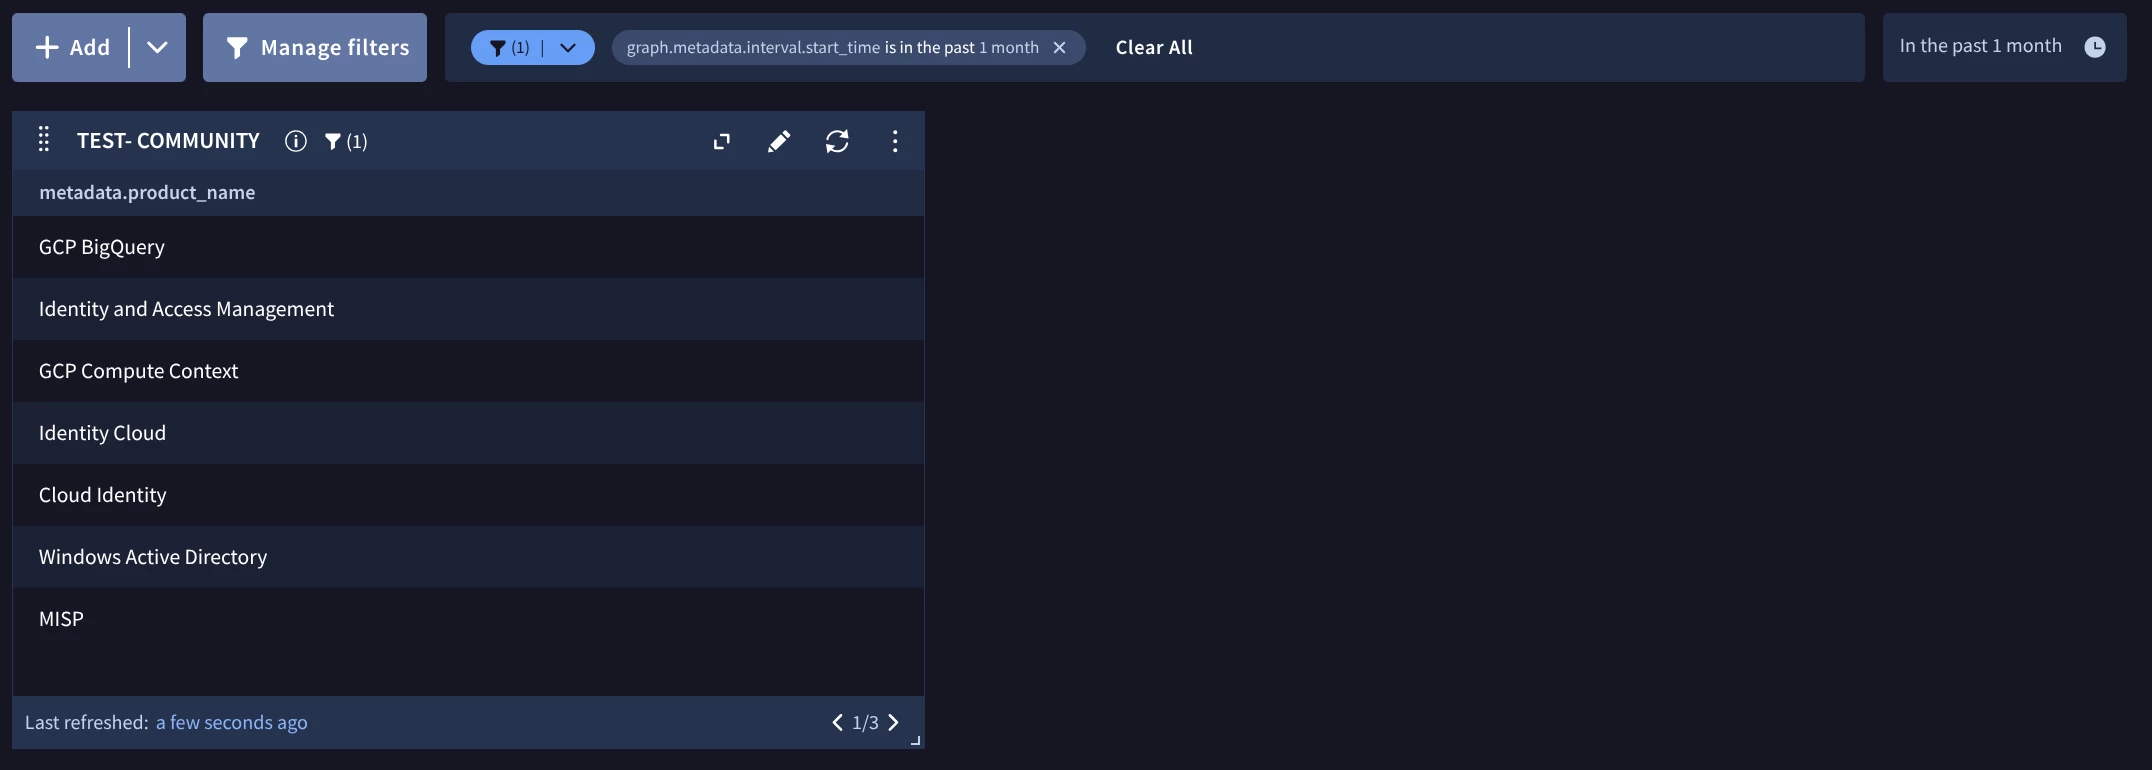Open the 'In the past 1 month' time picker
Screen dimensions: 2152x770
point(2004,47)
